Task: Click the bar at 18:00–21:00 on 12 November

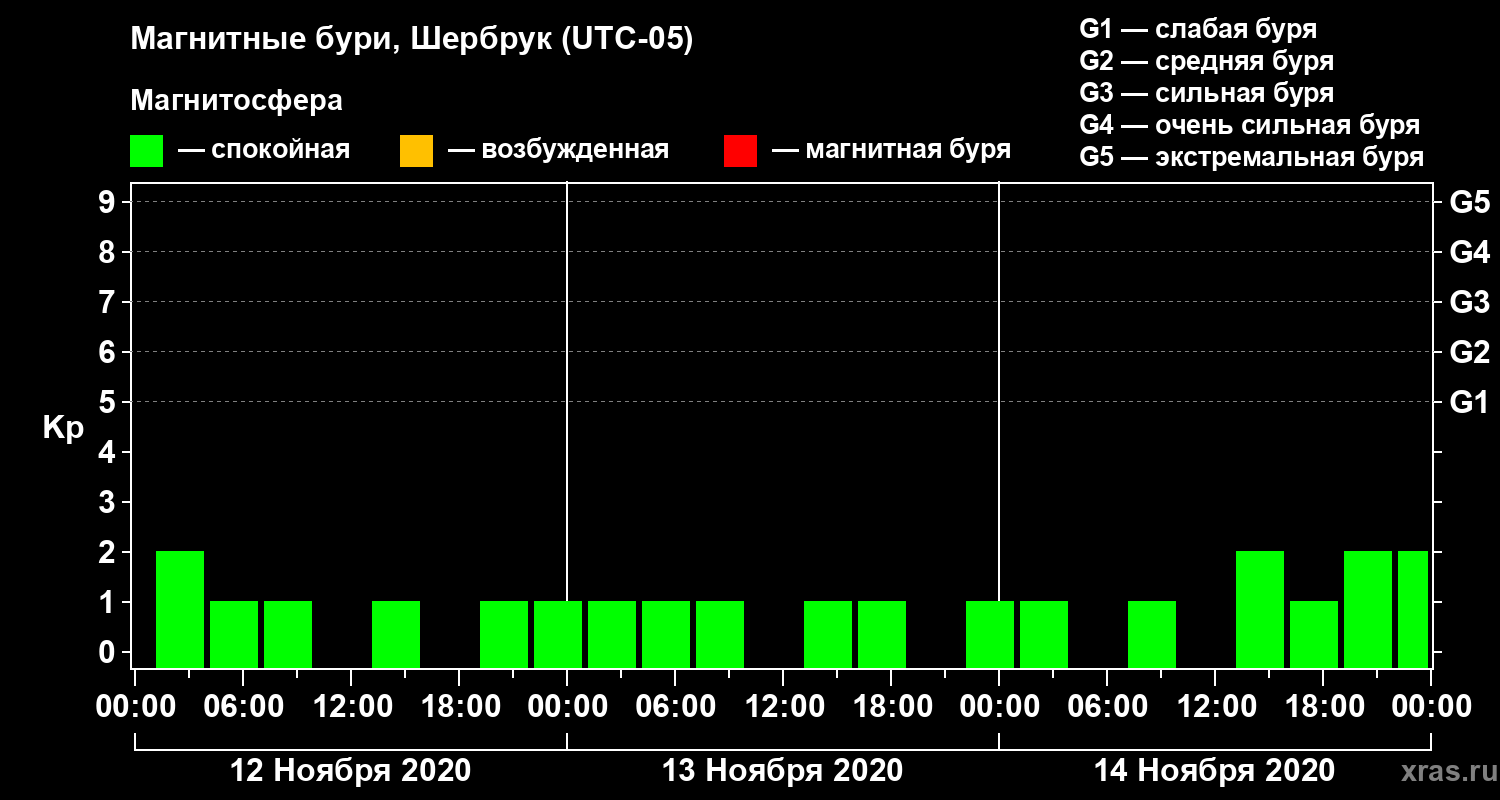Action: [x=504, y=634]
